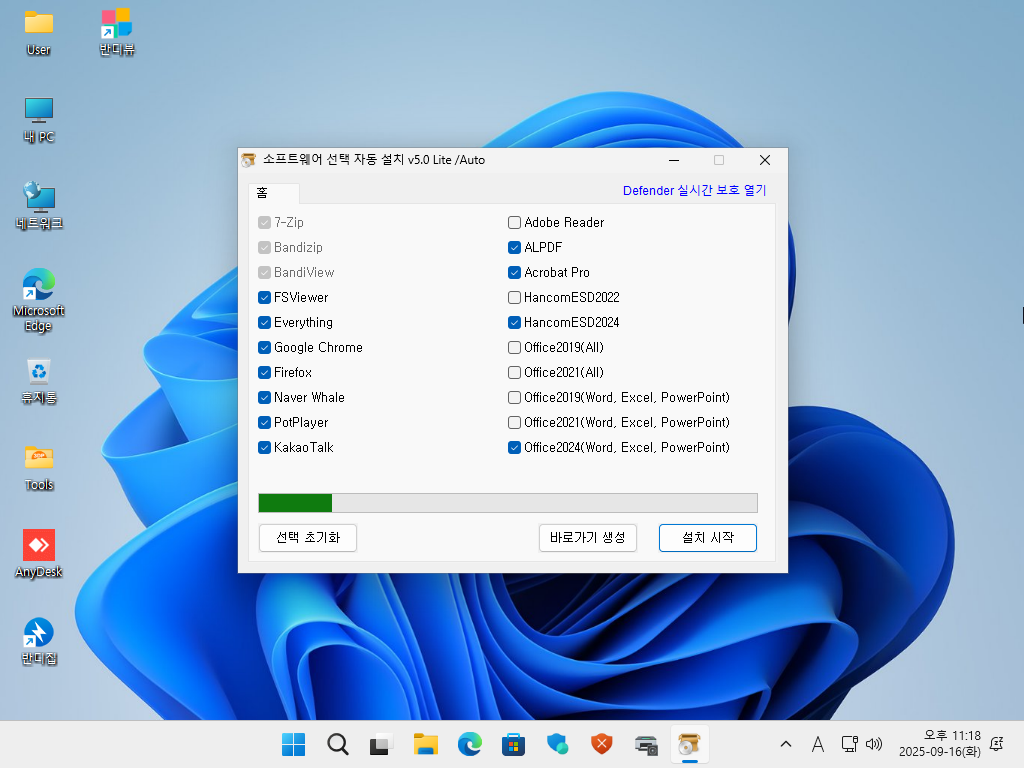1024x768 pixels.
Task: Close the installer window
Action: click(x=765, y=160)
